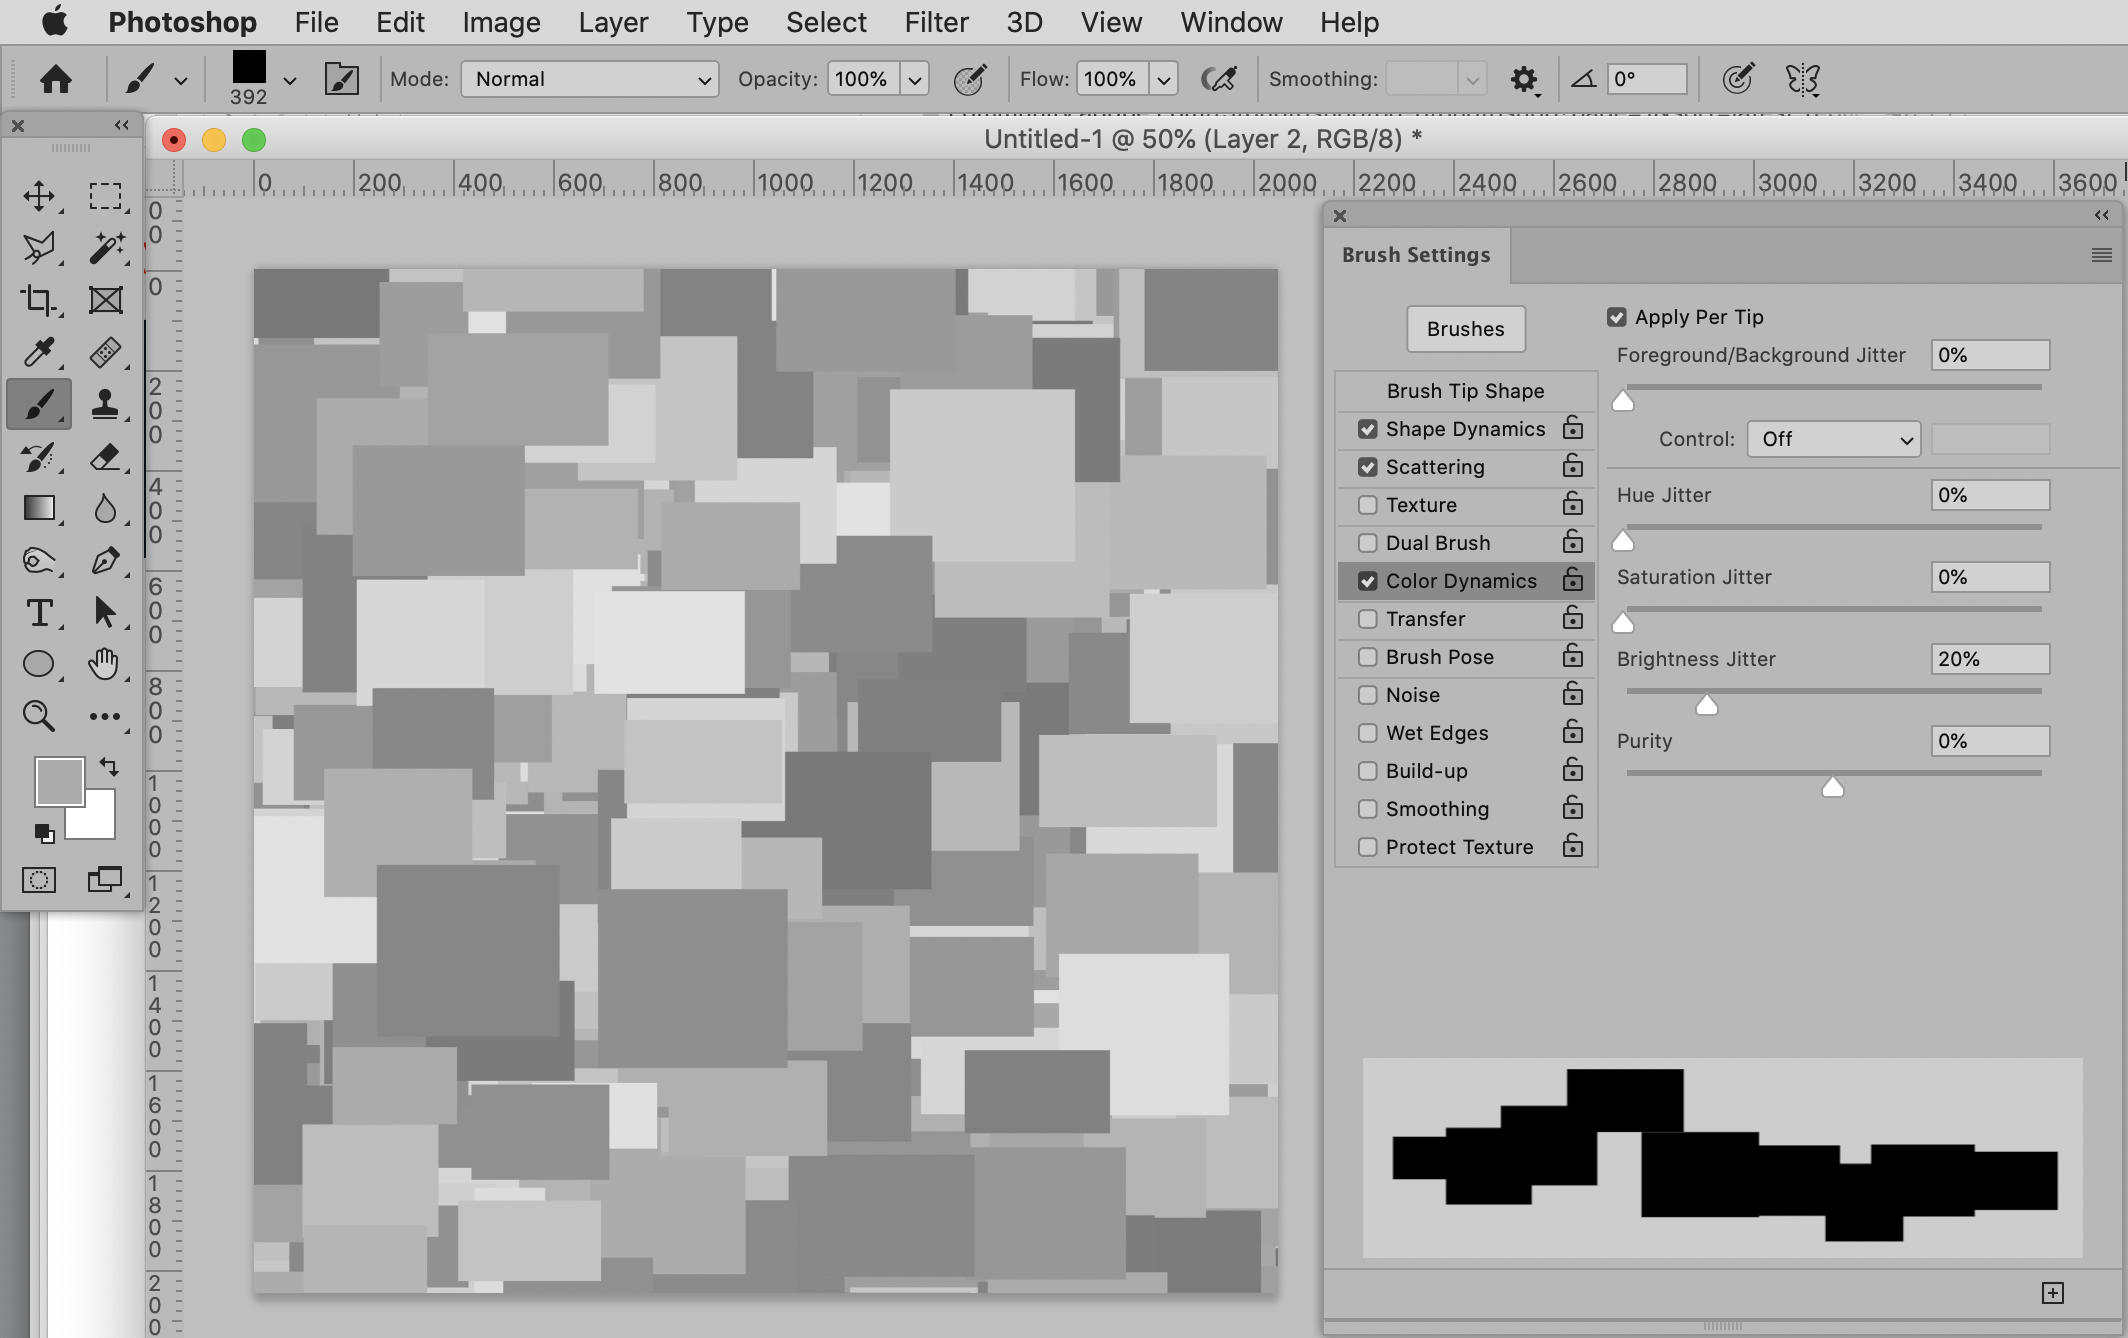Enable the Transfer brush option
The width and height of the screenshot is (2128, 1338).
point(1367,618)
